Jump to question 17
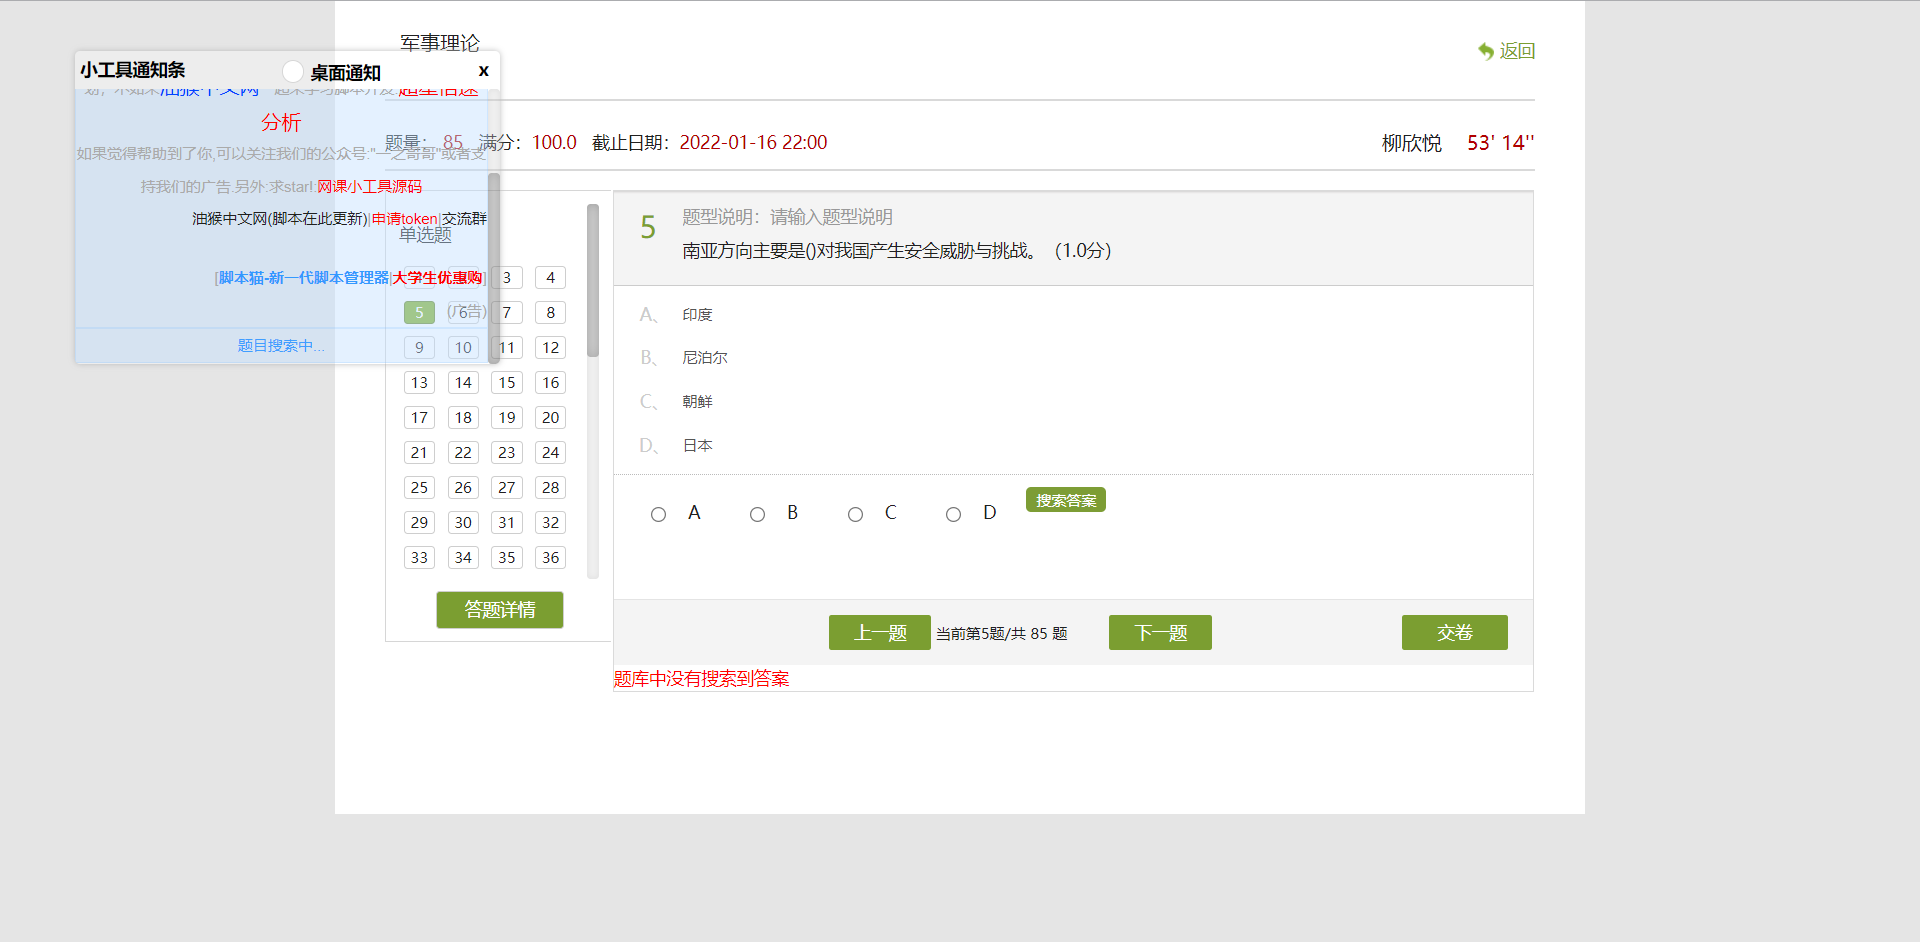The image size is (1920, 942). click(419, 418)
